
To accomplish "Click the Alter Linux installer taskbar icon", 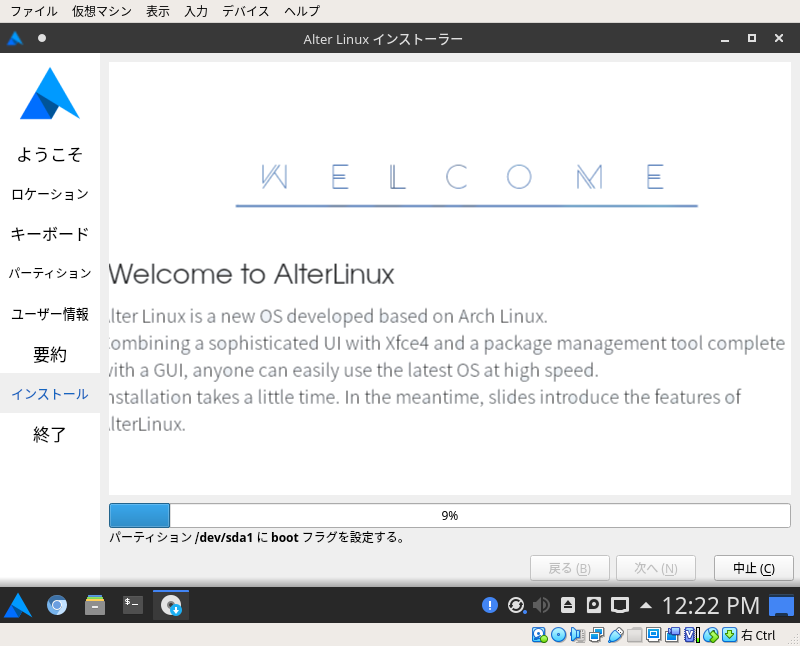I will point(170,605).
